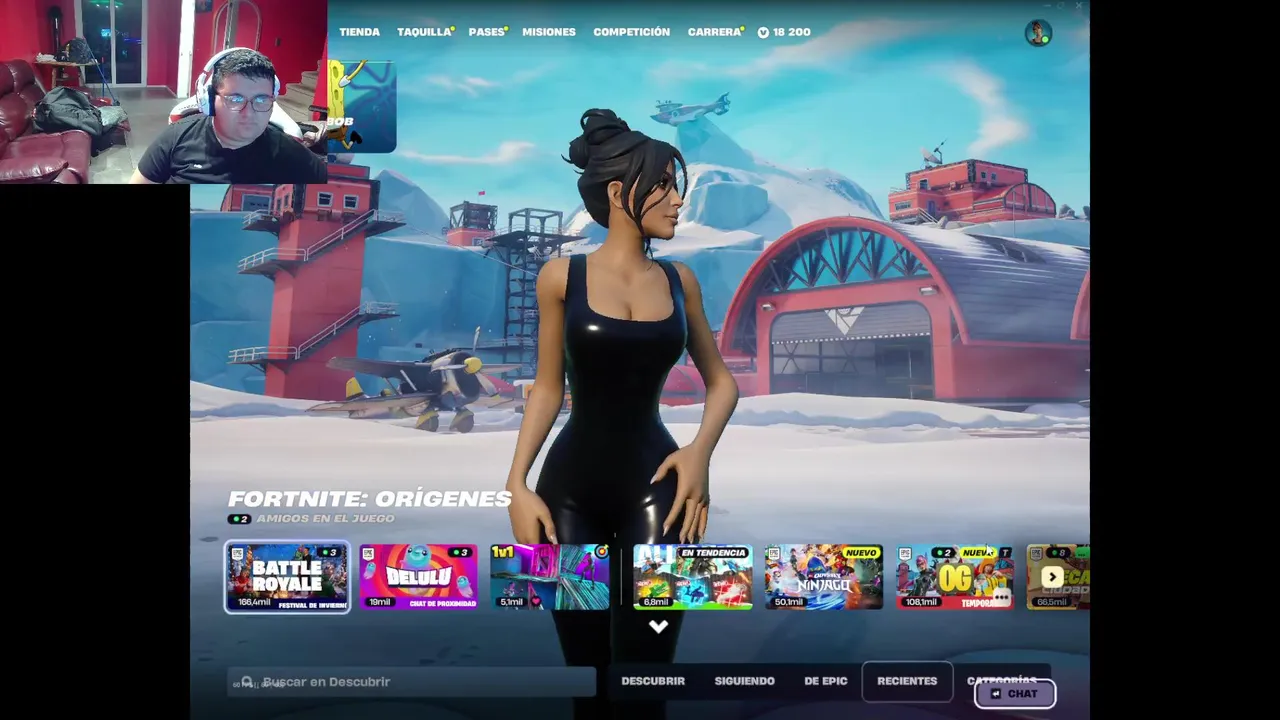Open the player profile avatar icon
Screen dimensions: 1280x720
(1038, 33)
